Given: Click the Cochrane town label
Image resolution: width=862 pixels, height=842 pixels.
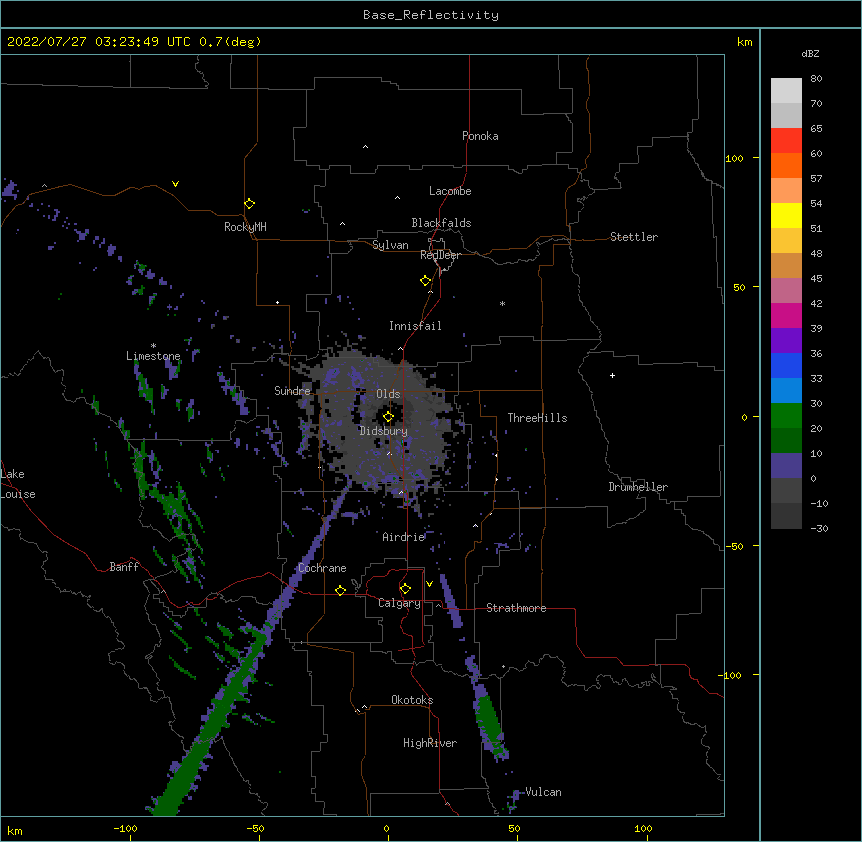Looking at the screenshot, I should [322, 568].
